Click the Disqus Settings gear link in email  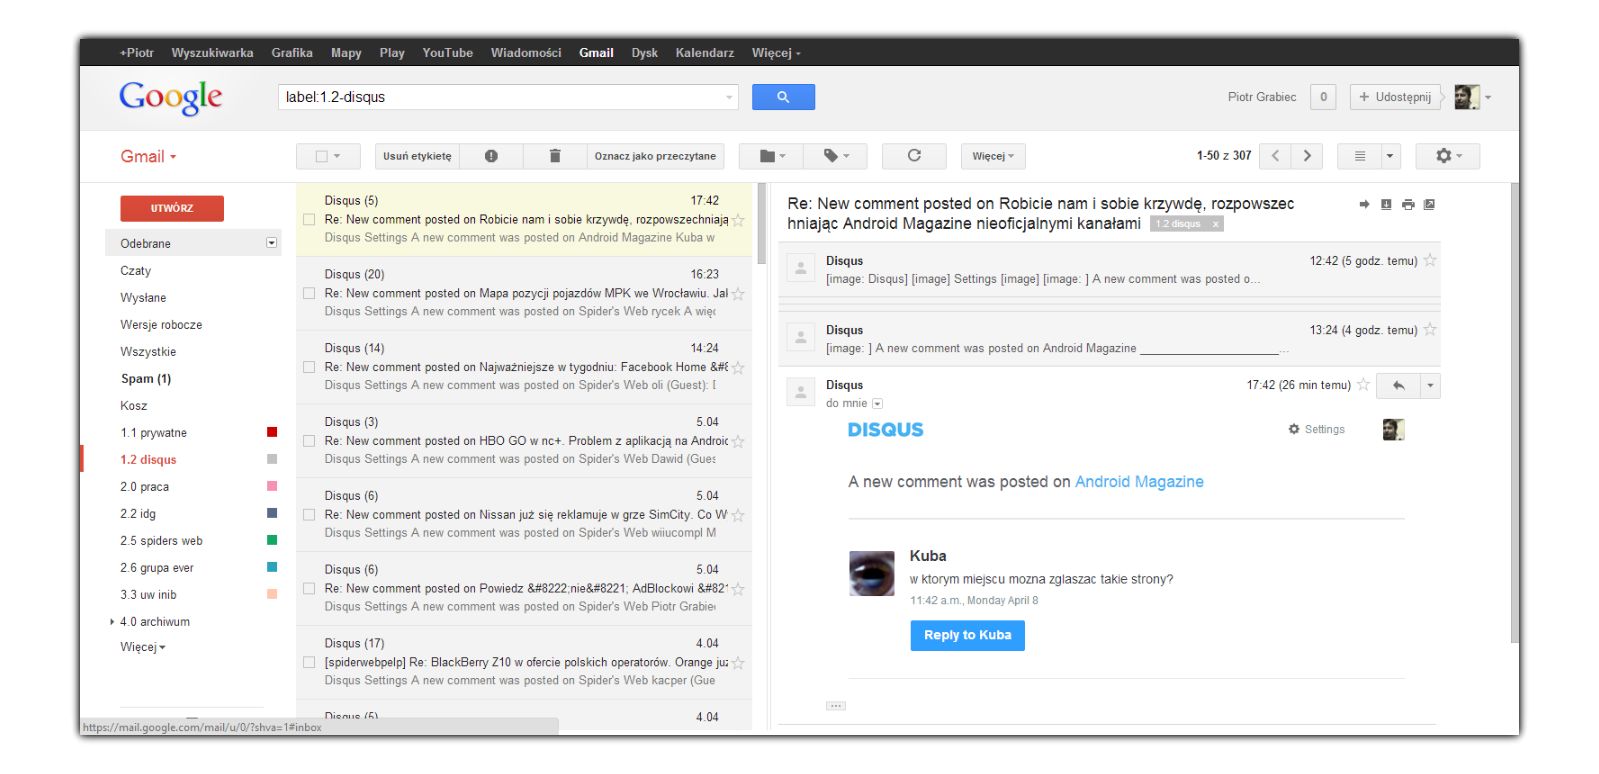click(1317, 429)
